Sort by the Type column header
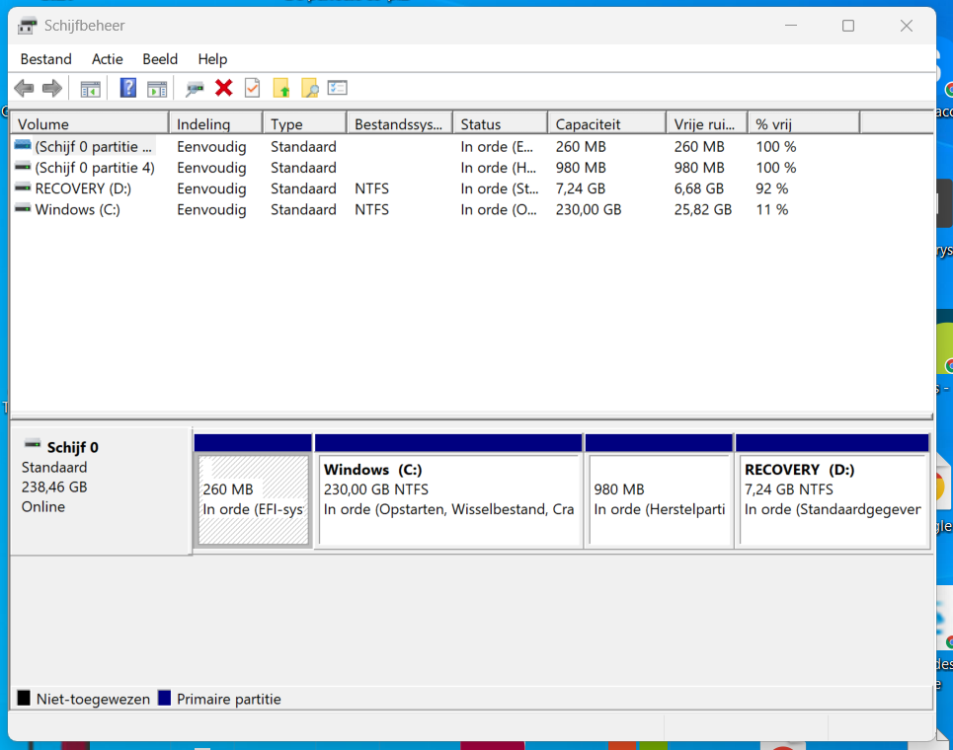 [x=304, y=124]
